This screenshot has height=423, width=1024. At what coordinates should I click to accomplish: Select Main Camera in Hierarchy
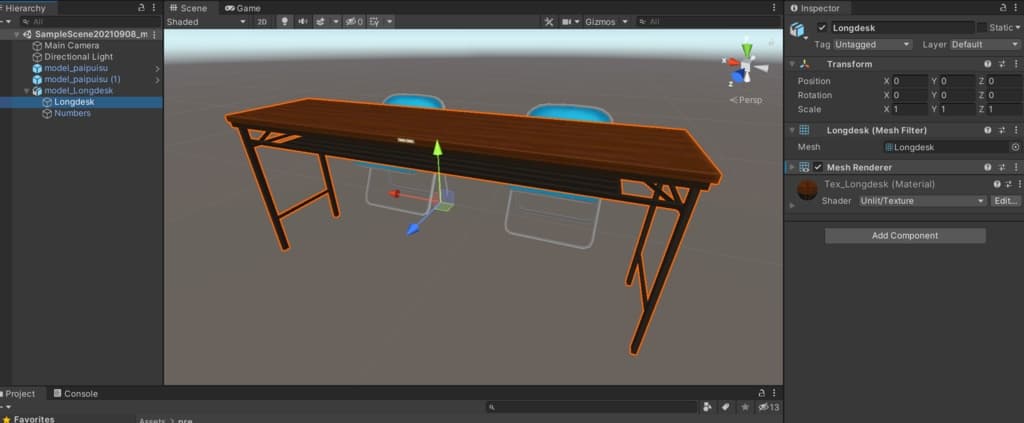pyautogui.click(x=71, y=46)
